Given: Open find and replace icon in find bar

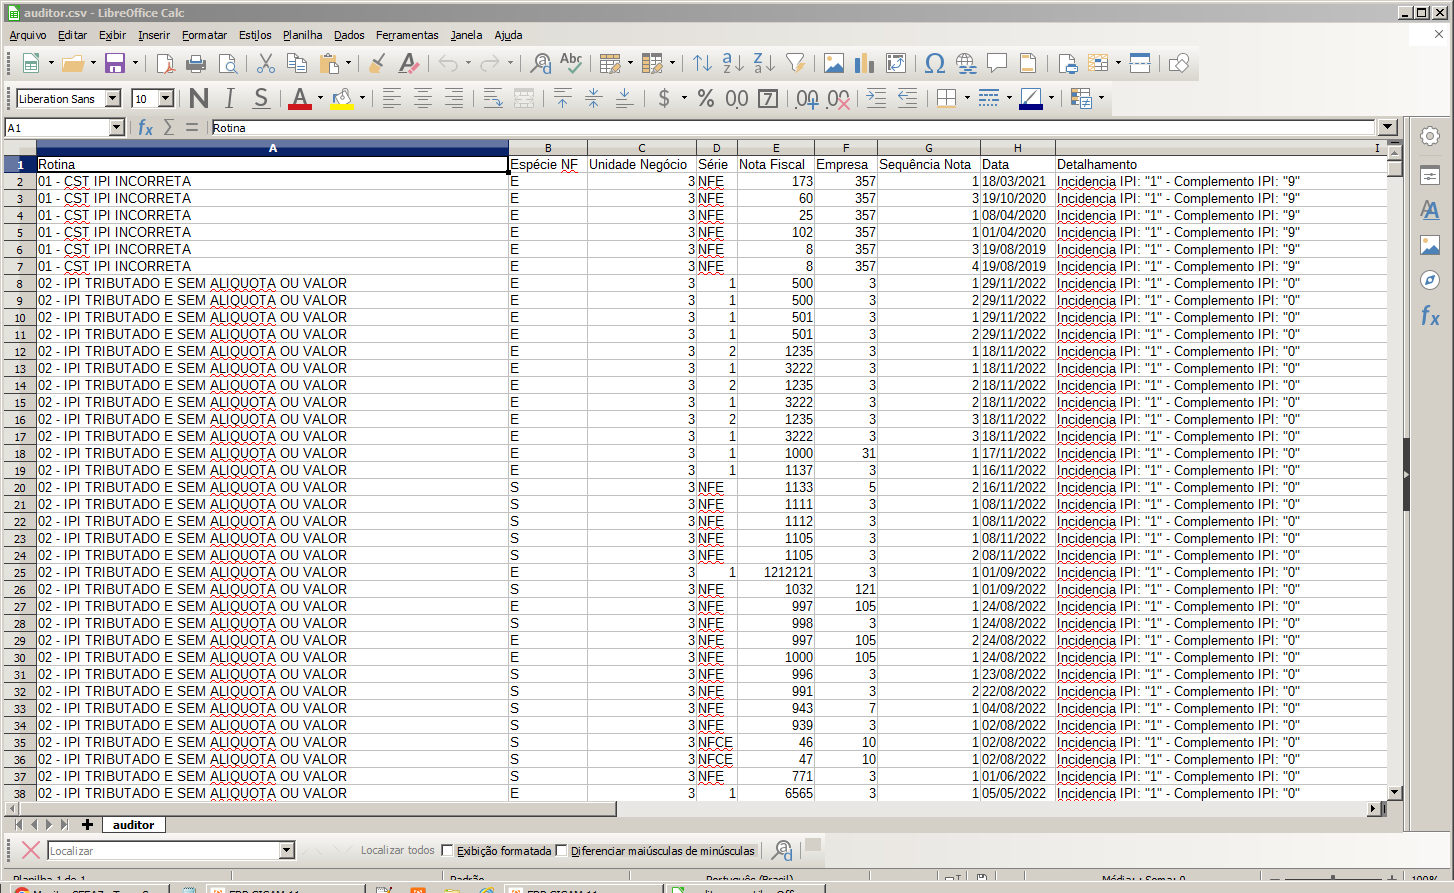Looking at the screenshot, I should pyautogui.click(x=782, y=850).
